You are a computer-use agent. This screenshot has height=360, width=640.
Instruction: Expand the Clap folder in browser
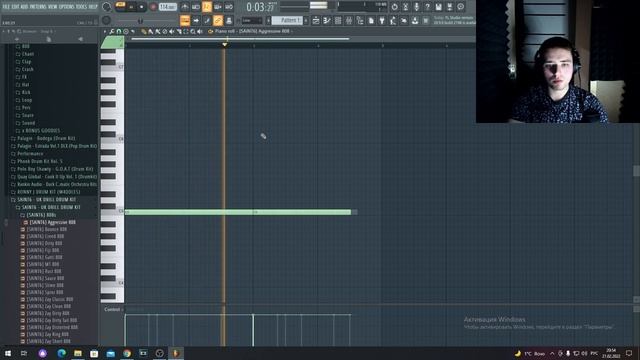pyautogui.click(x=26, y=62)
